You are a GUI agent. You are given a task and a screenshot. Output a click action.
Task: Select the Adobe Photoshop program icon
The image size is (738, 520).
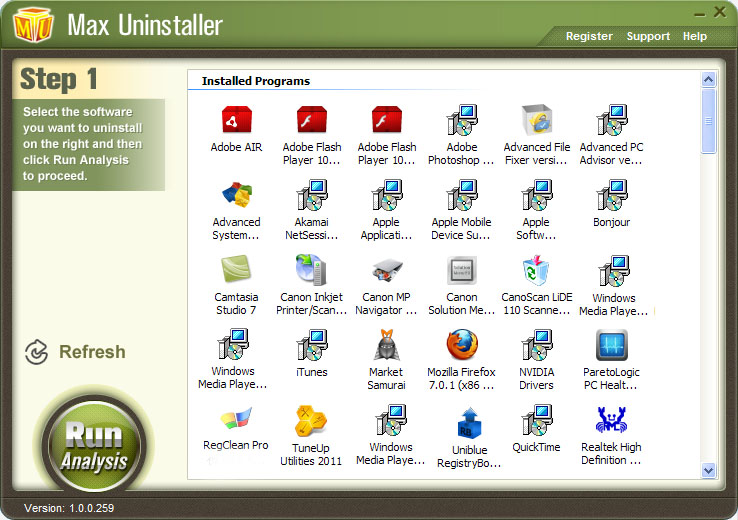point(462,120)
